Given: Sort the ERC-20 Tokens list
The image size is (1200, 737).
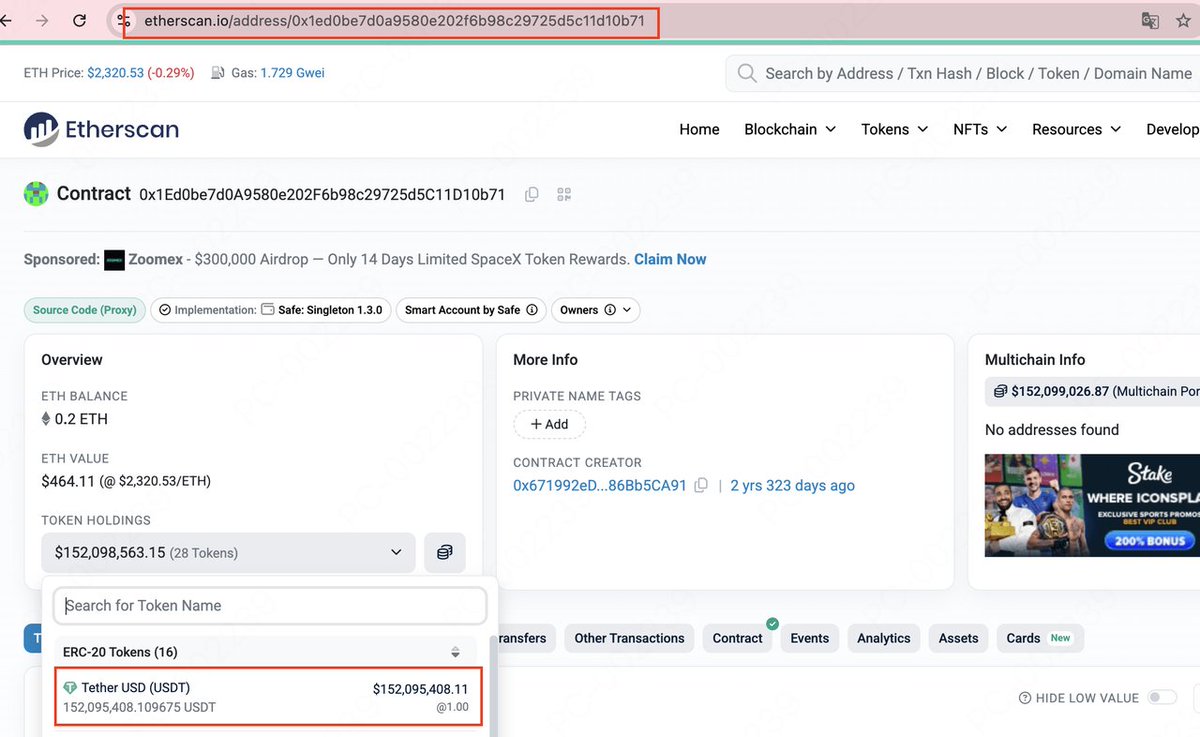Looking at the screenshot, I should [x=456, y=652].
